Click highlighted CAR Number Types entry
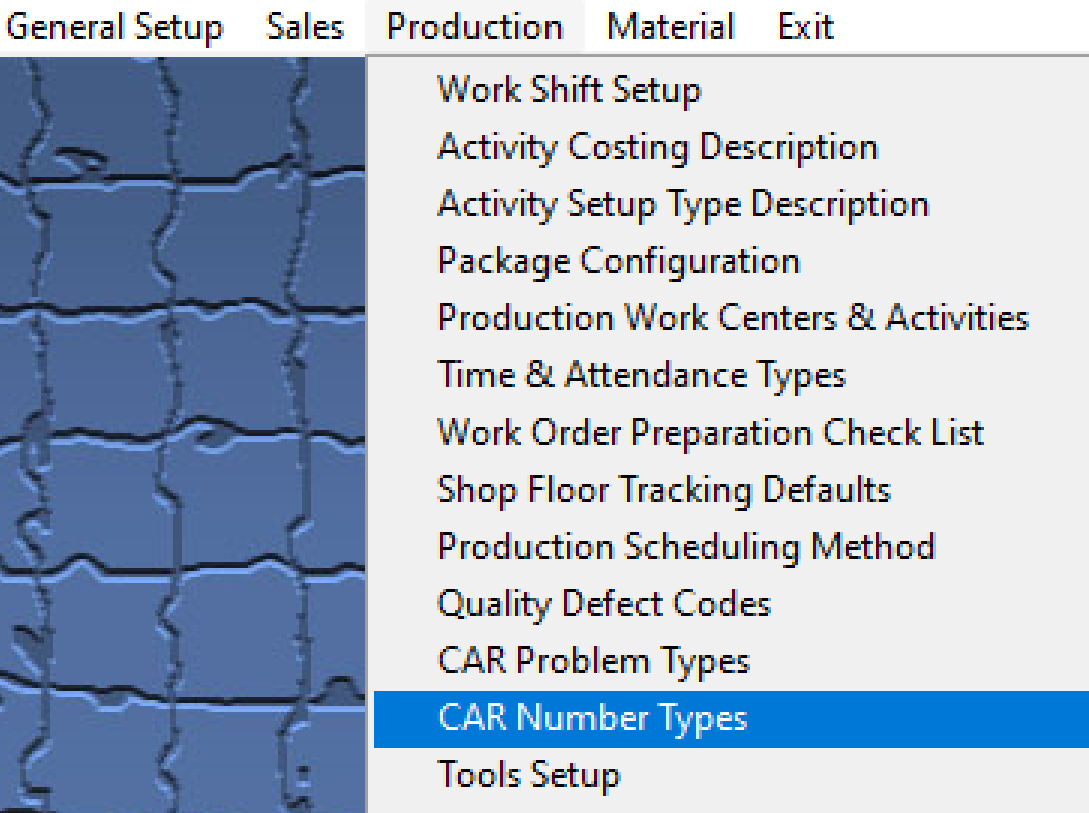This screenshot has width=1089, height=813. pos(731,719)
